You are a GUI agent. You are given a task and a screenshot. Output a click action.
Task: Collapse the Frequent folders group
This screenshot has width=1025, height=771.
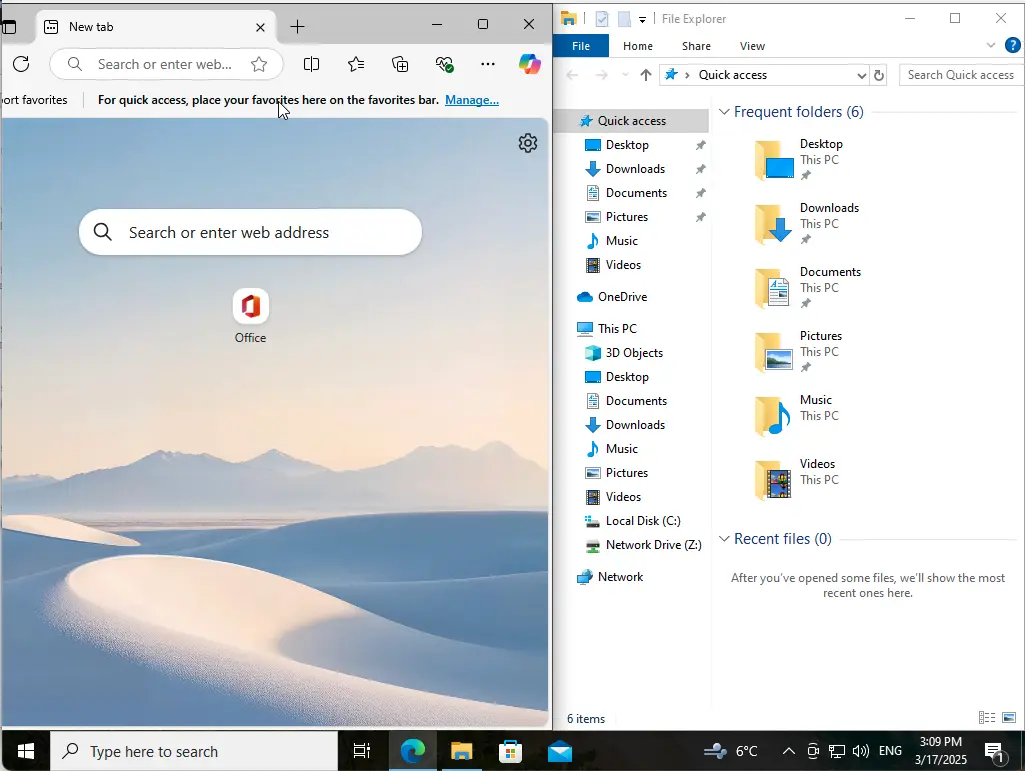pyautogui.click(x=724, y=112)
